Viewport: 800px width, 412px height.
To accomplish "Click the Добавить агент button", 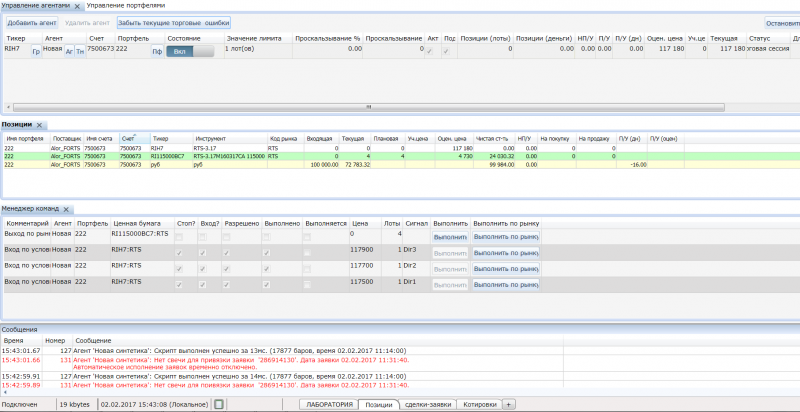I will [x=31, y=21].
